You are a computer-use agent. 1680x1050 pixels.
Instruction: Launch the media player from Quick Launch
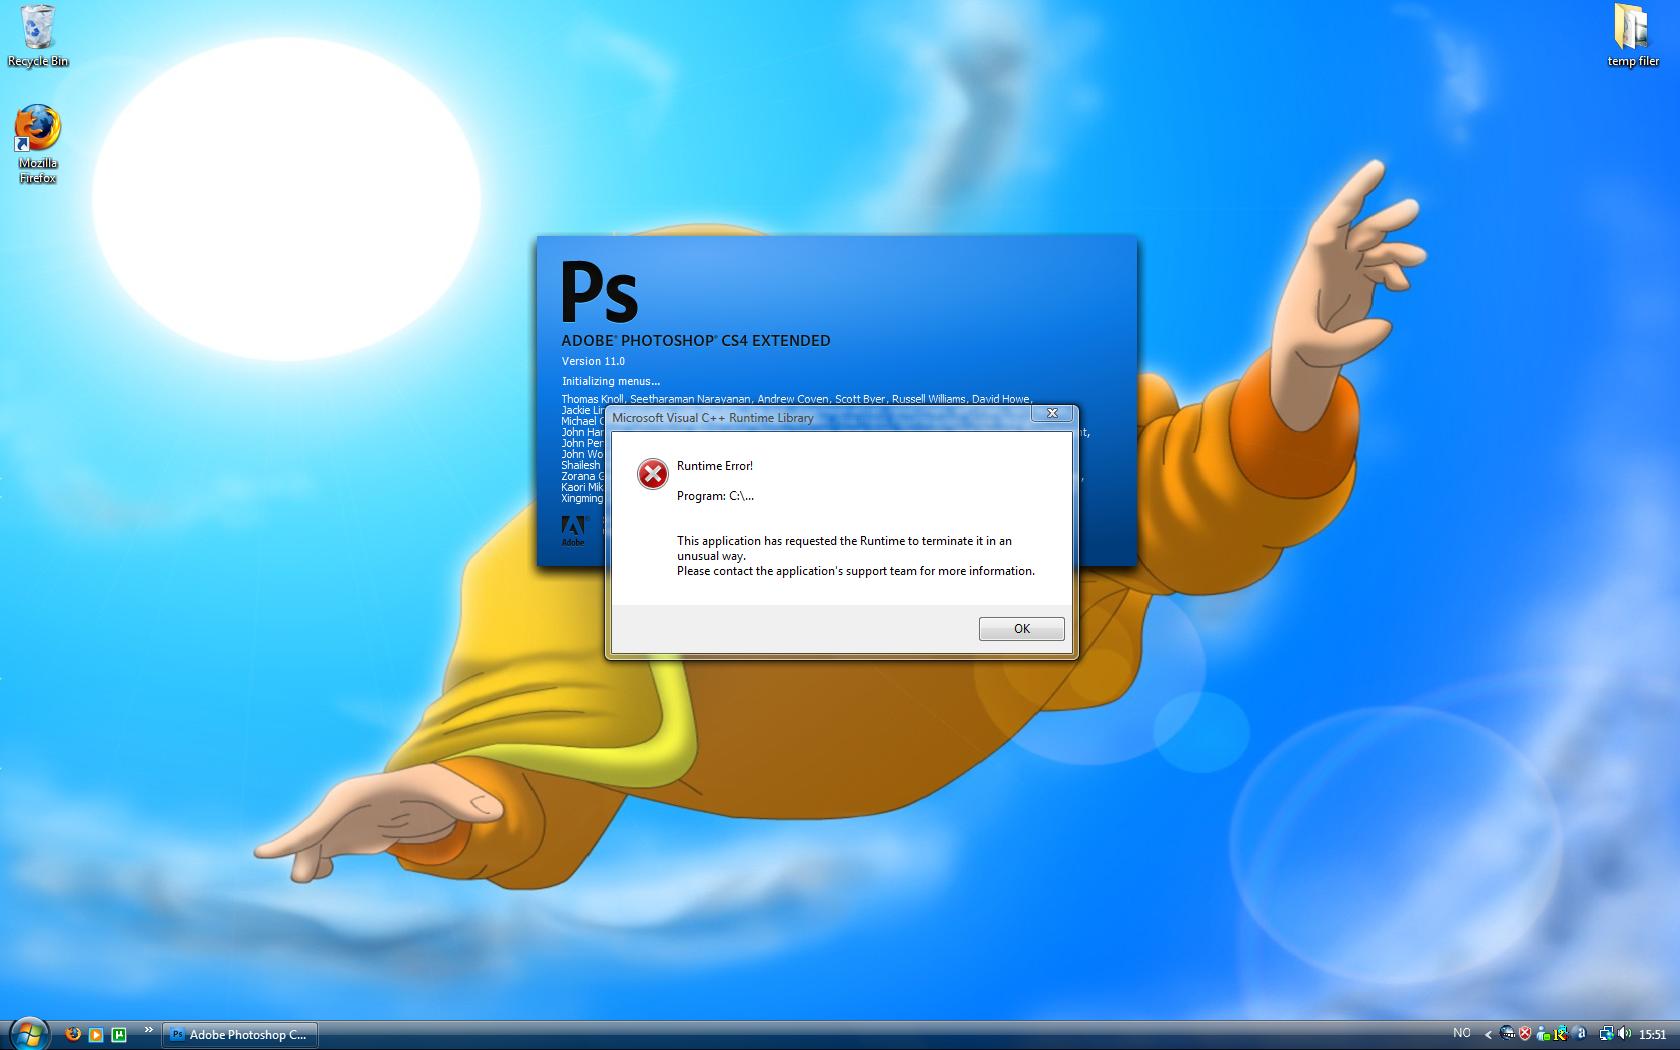96,1034
